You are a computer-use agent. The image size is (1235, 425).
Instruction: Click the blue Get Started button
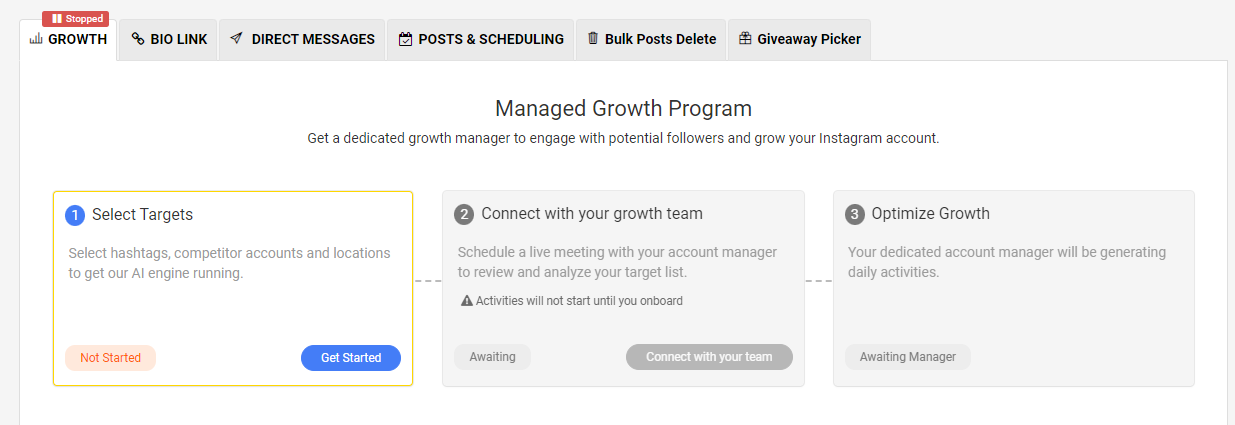click(351, 357)
